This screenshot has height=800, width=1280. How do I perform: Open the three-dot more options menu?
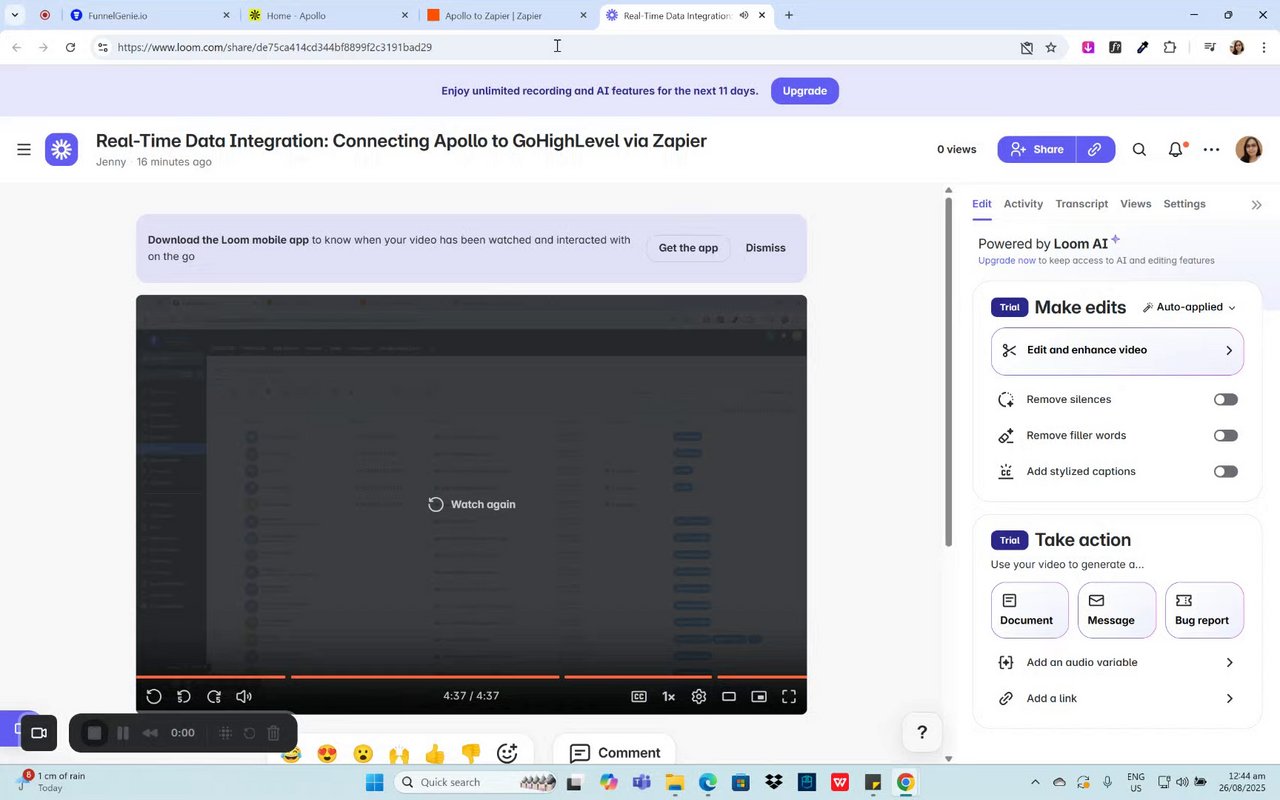(x=1212, y=149)
